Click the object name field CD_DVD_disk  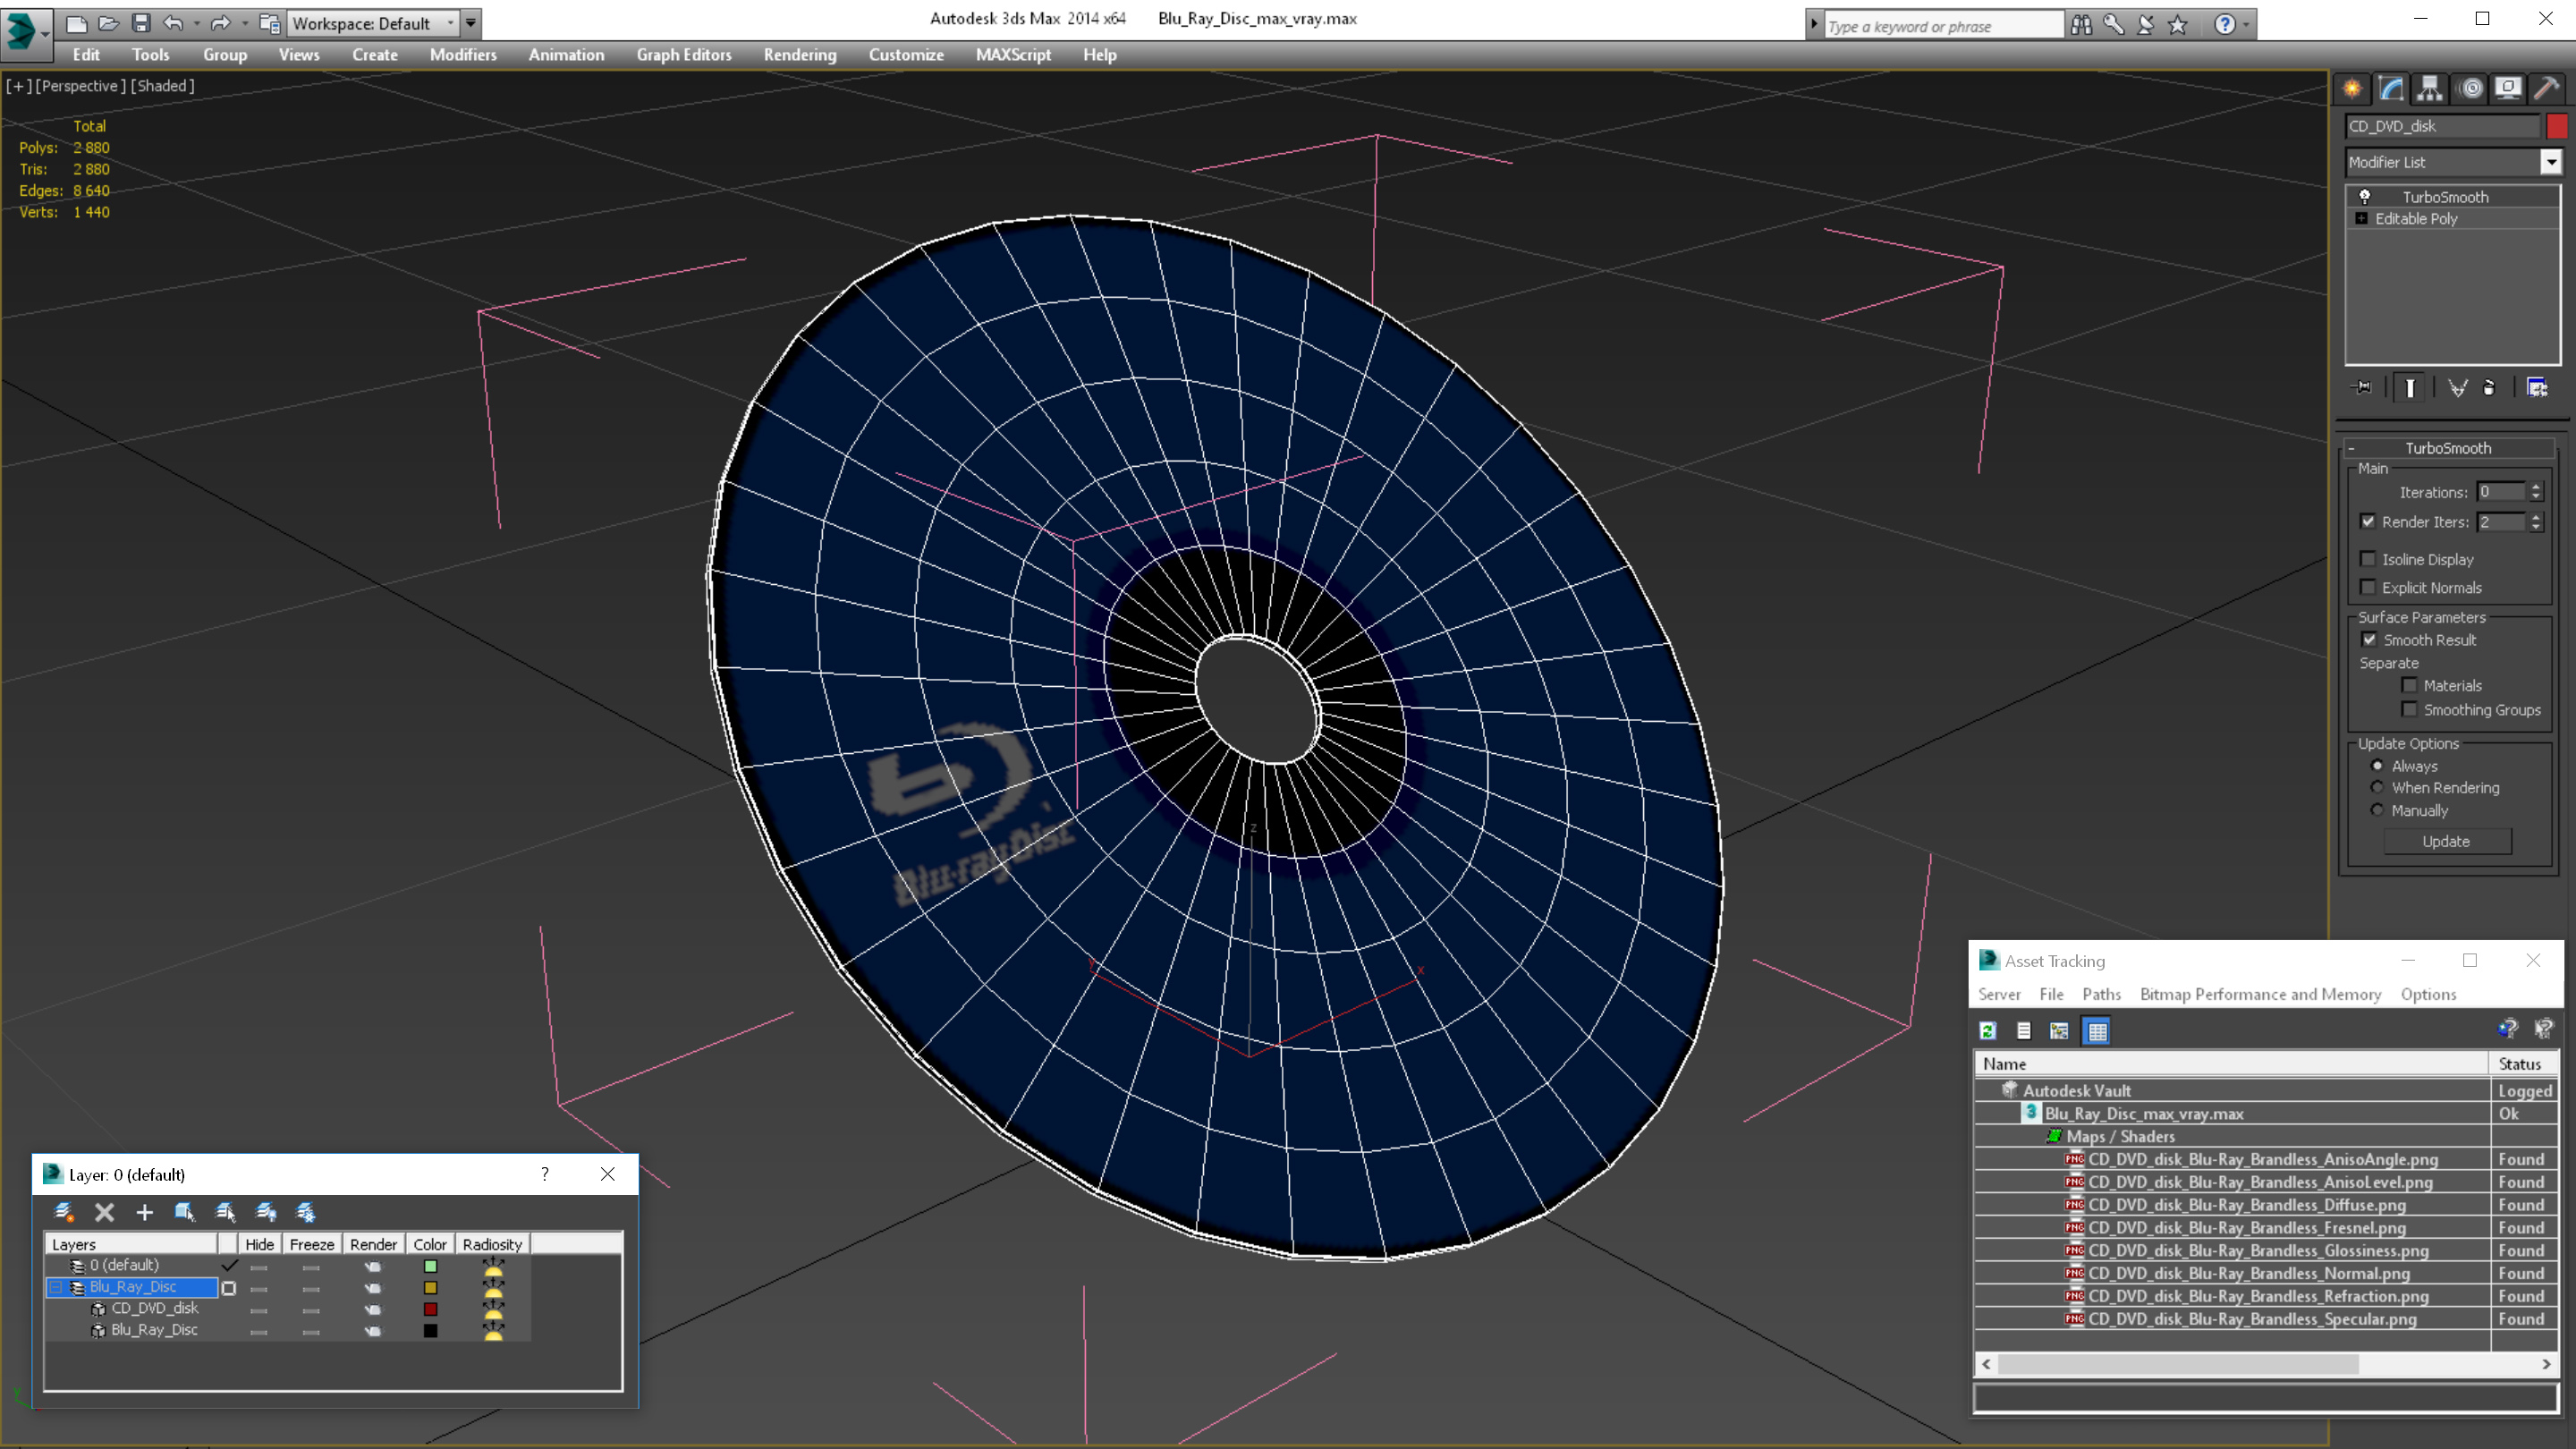[2443, 126]
